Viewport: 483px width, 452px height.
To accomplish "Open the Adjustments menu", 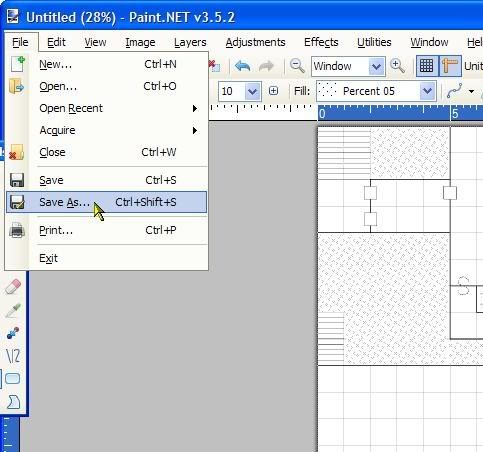I will (x=255, y=42).
